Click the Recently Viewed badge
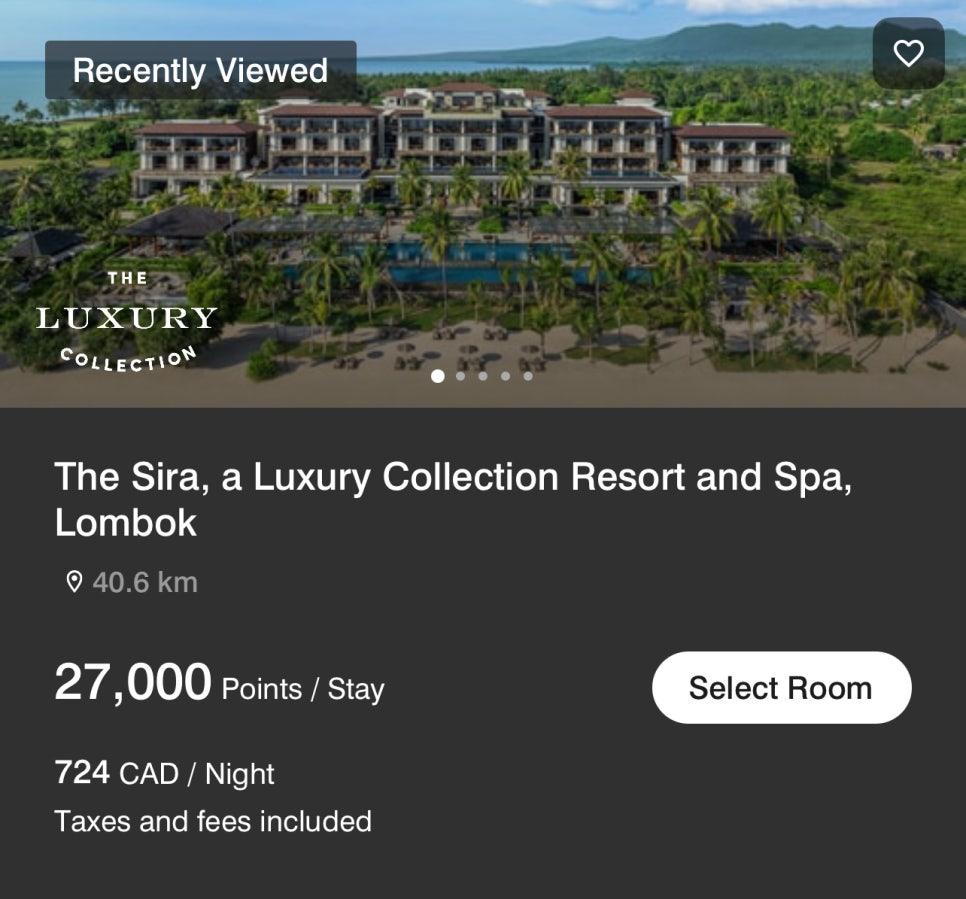 pyautogui.click(x=201, y=70)
